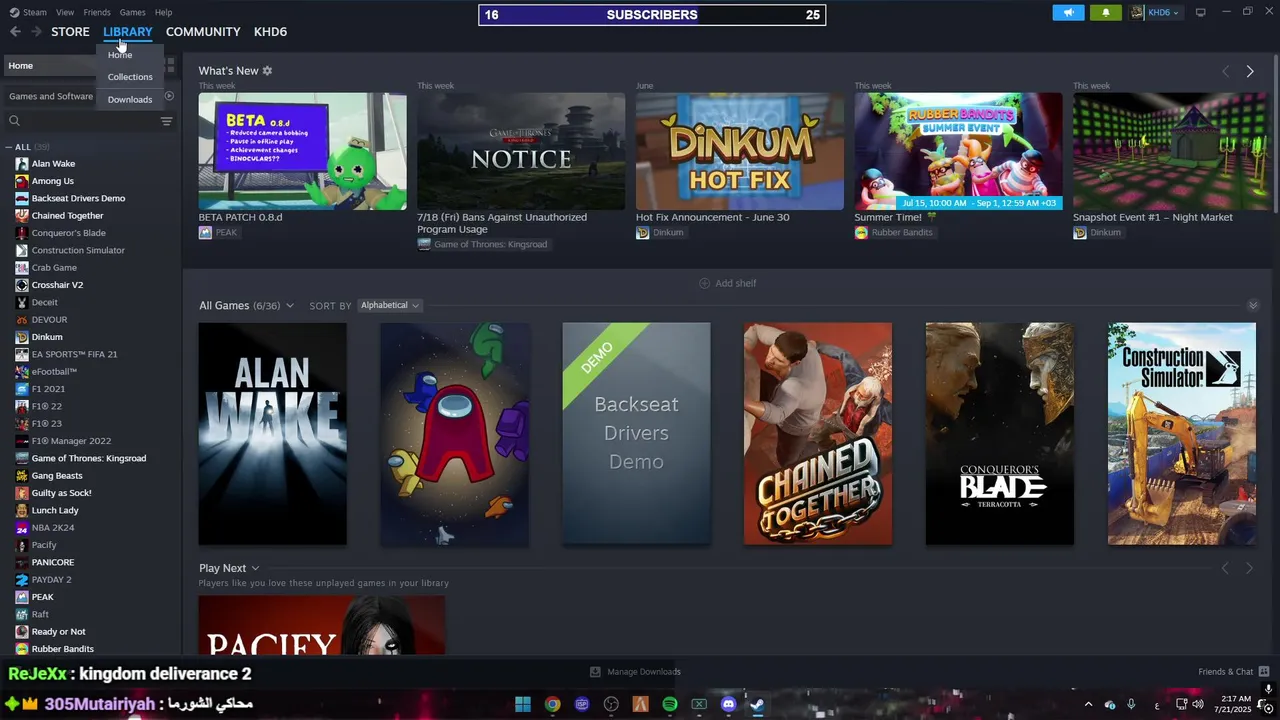
Task: Click the Among Us icon in sidebar
Action: 22,181
